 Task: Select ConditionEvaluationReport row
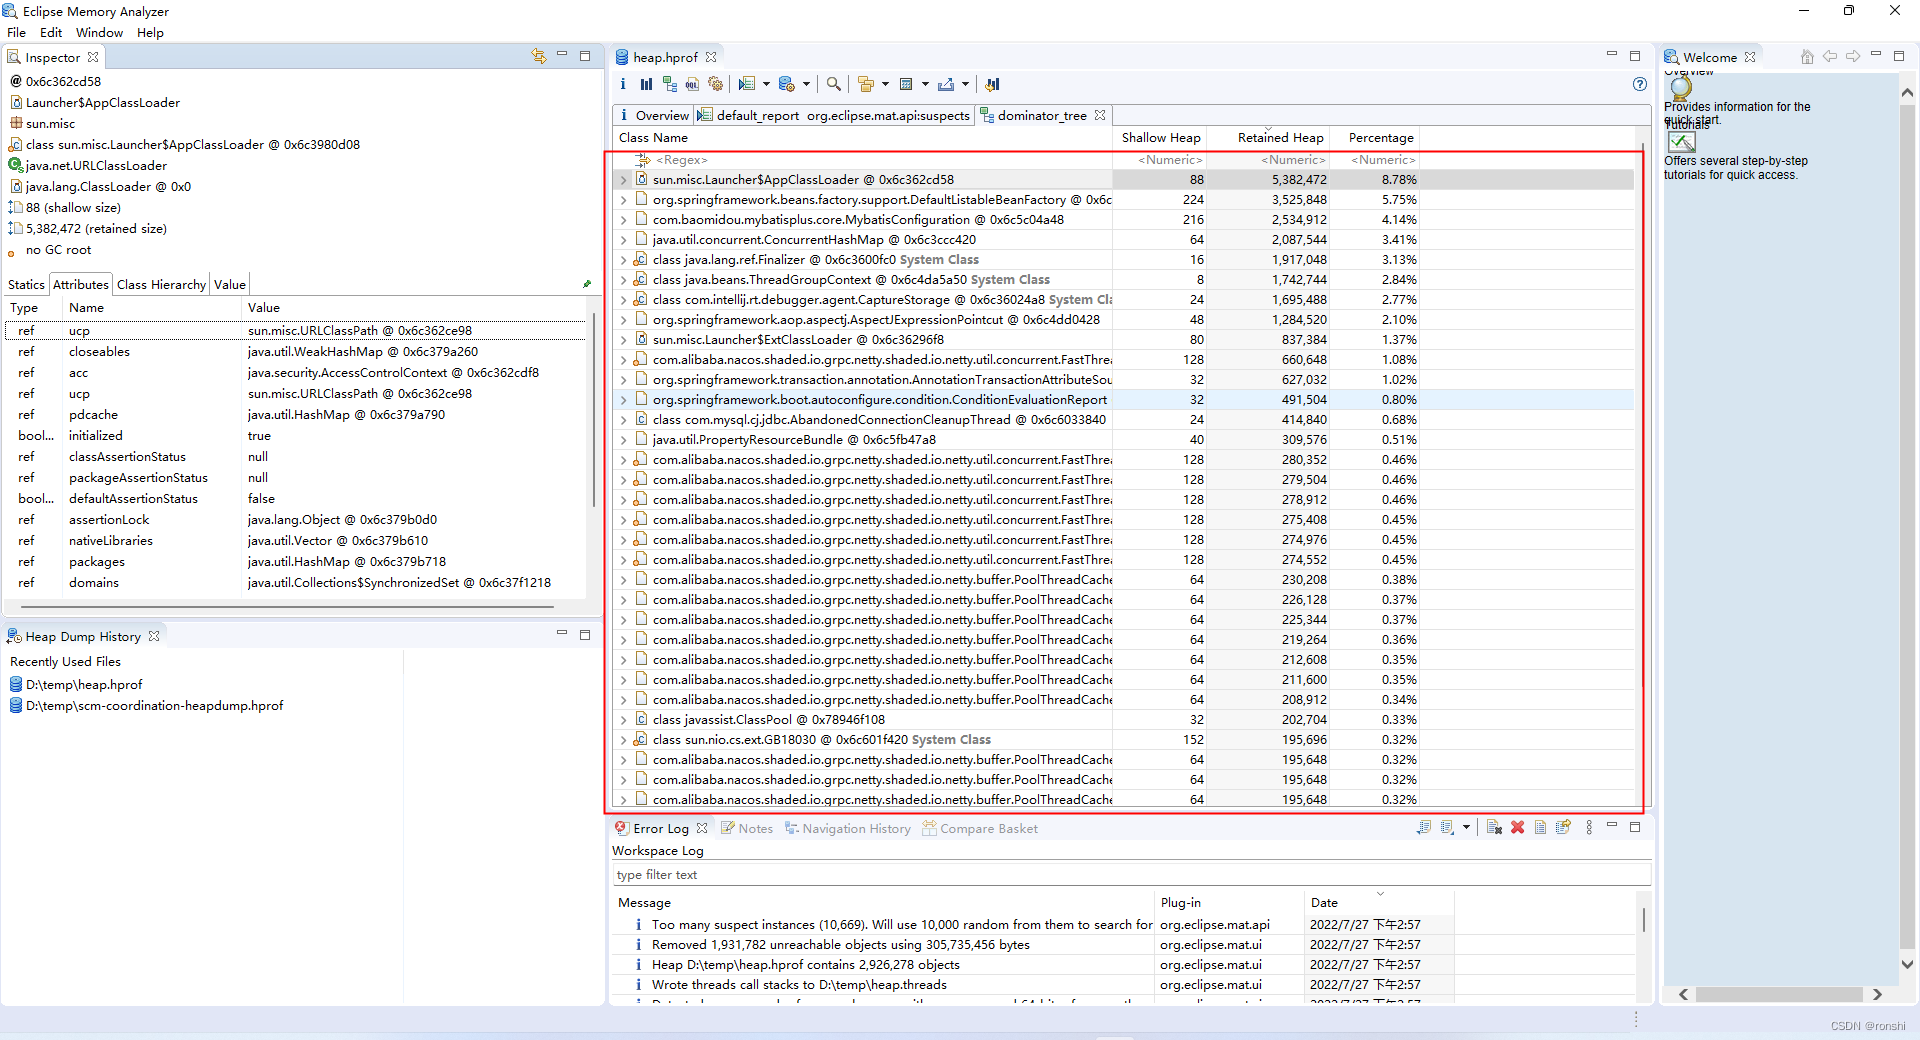(x=1125, y=400)
